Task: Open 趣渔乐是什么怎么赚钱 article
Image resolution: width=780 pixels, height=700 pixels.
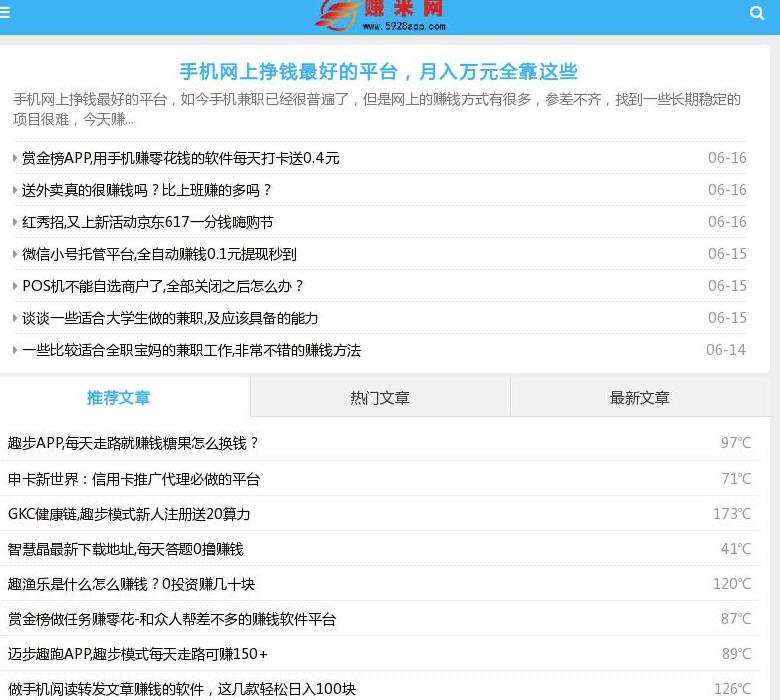Action: pyautogui.click(x=131, y=584)
